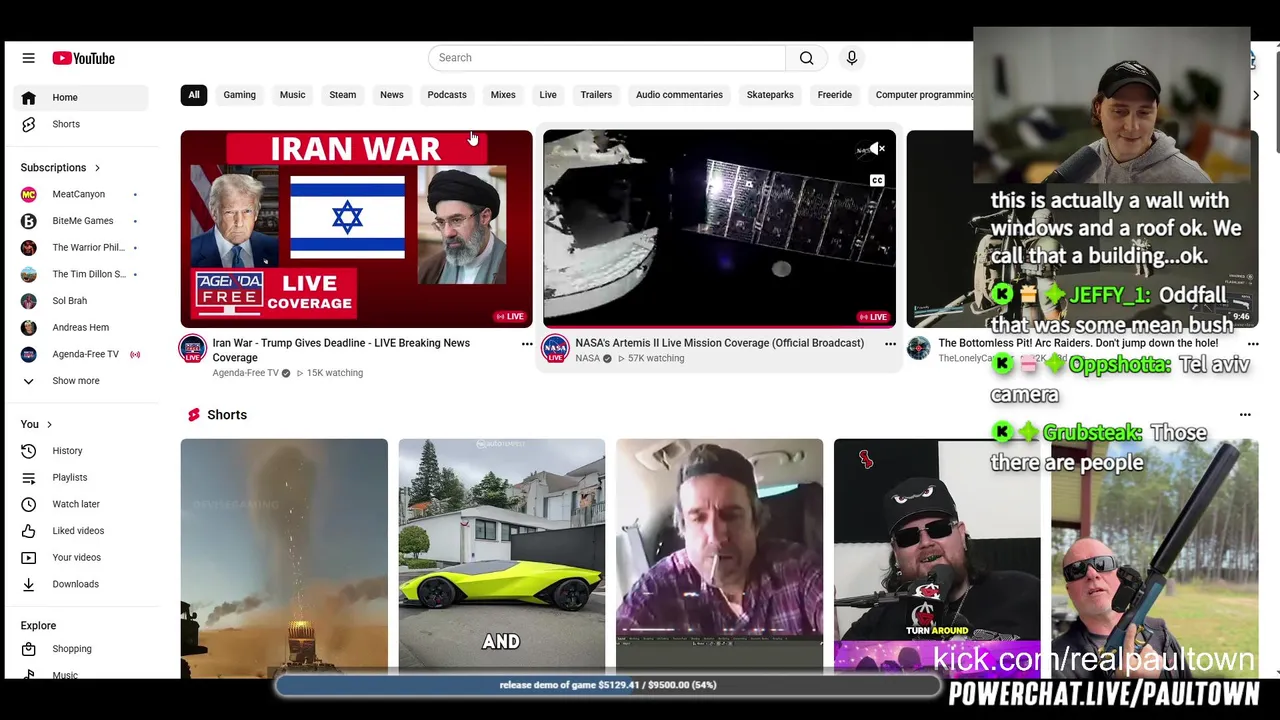The height and width of the screenshot is (720, 1280).
Task: Select the Computer programming chip
Action: click(924, 95)
